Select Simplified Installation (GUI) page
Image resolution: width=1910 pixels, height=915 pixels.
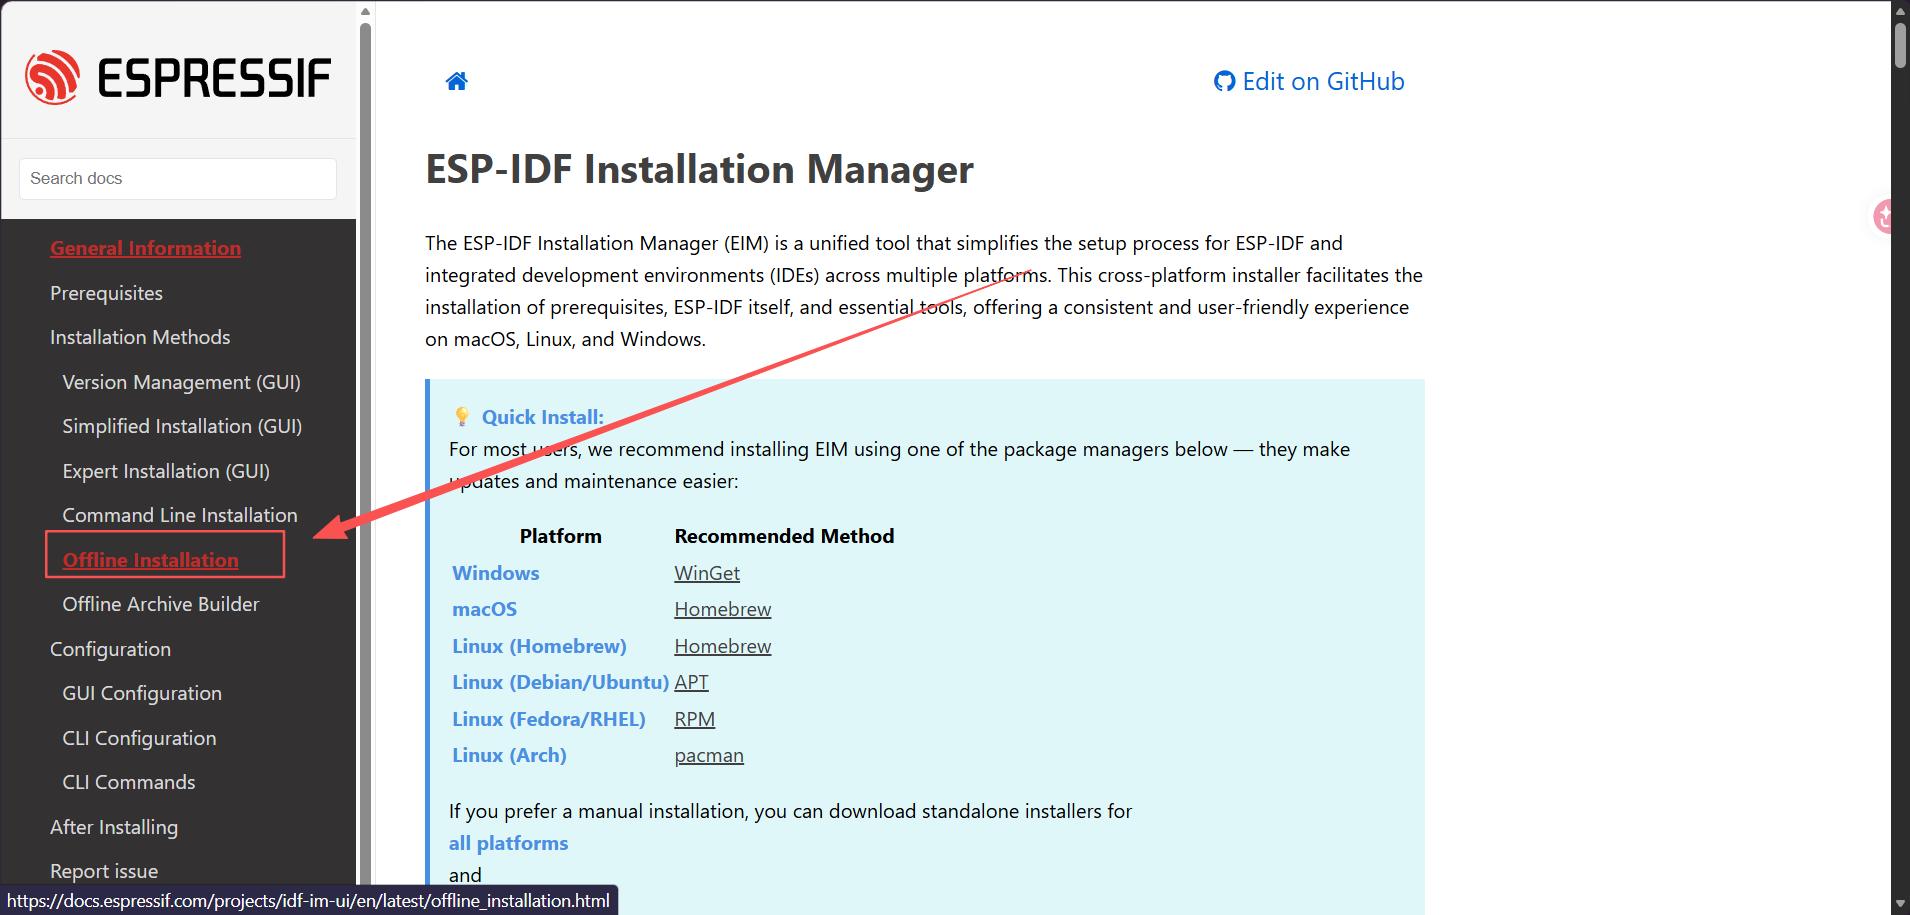(182, 426)
